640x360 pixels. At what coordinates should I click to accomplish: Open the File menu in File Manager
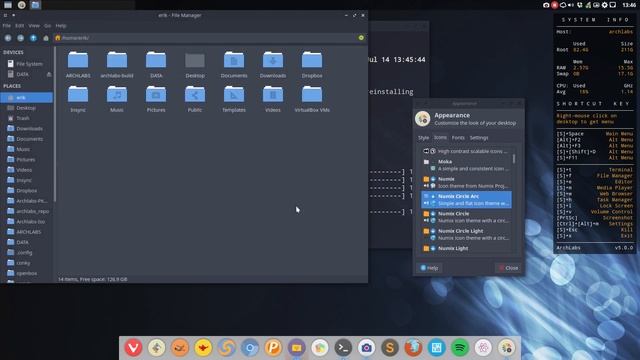(x=7, y=26)
